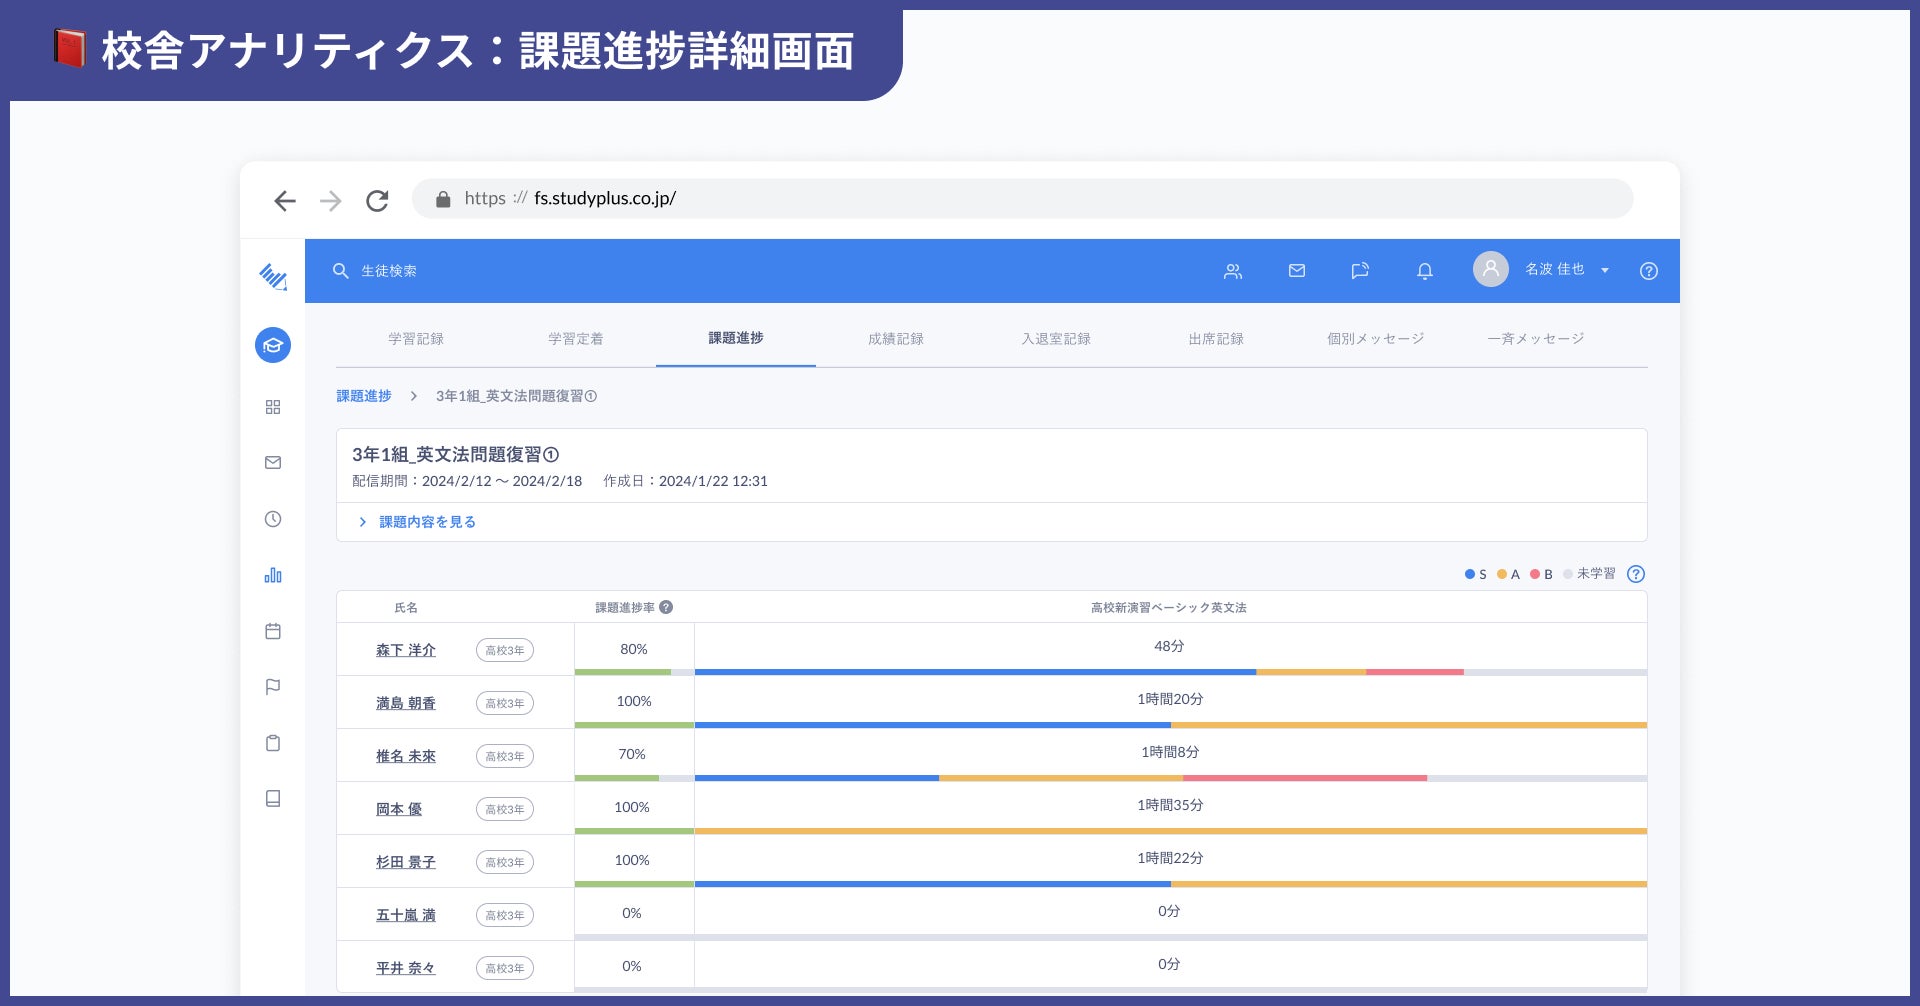Viewport: 1920px width, 1006px height.
Task: Open user dropdown next to 名波 佳也
Action: (1605, 271)
